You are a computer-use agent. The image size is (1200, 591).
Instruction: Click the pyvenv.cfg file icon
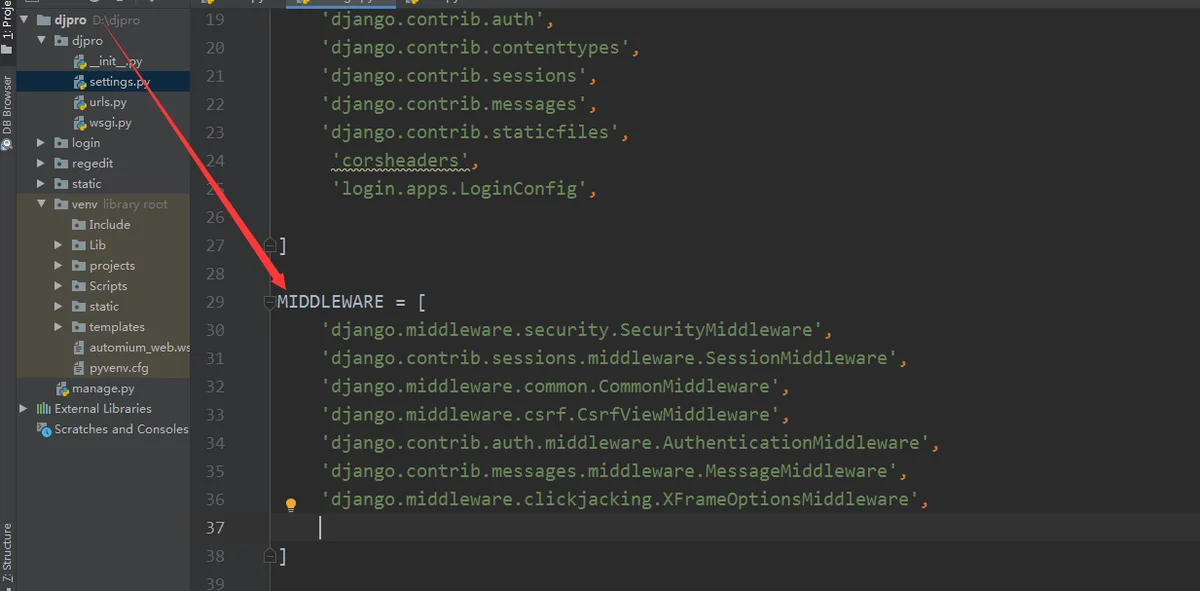click(x=80, y=368)
